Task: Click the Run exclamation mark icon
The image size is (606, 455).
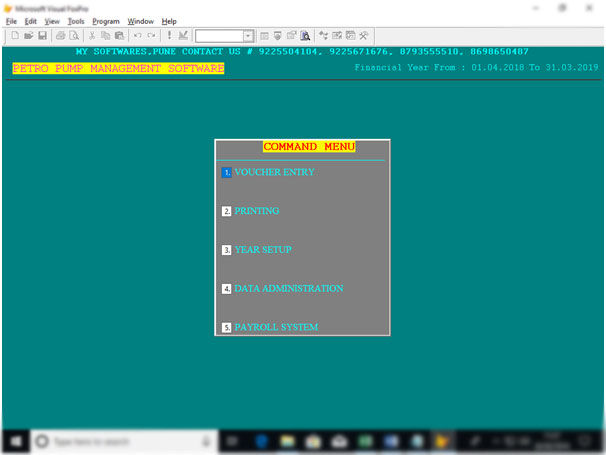Action: coord(169,36)
